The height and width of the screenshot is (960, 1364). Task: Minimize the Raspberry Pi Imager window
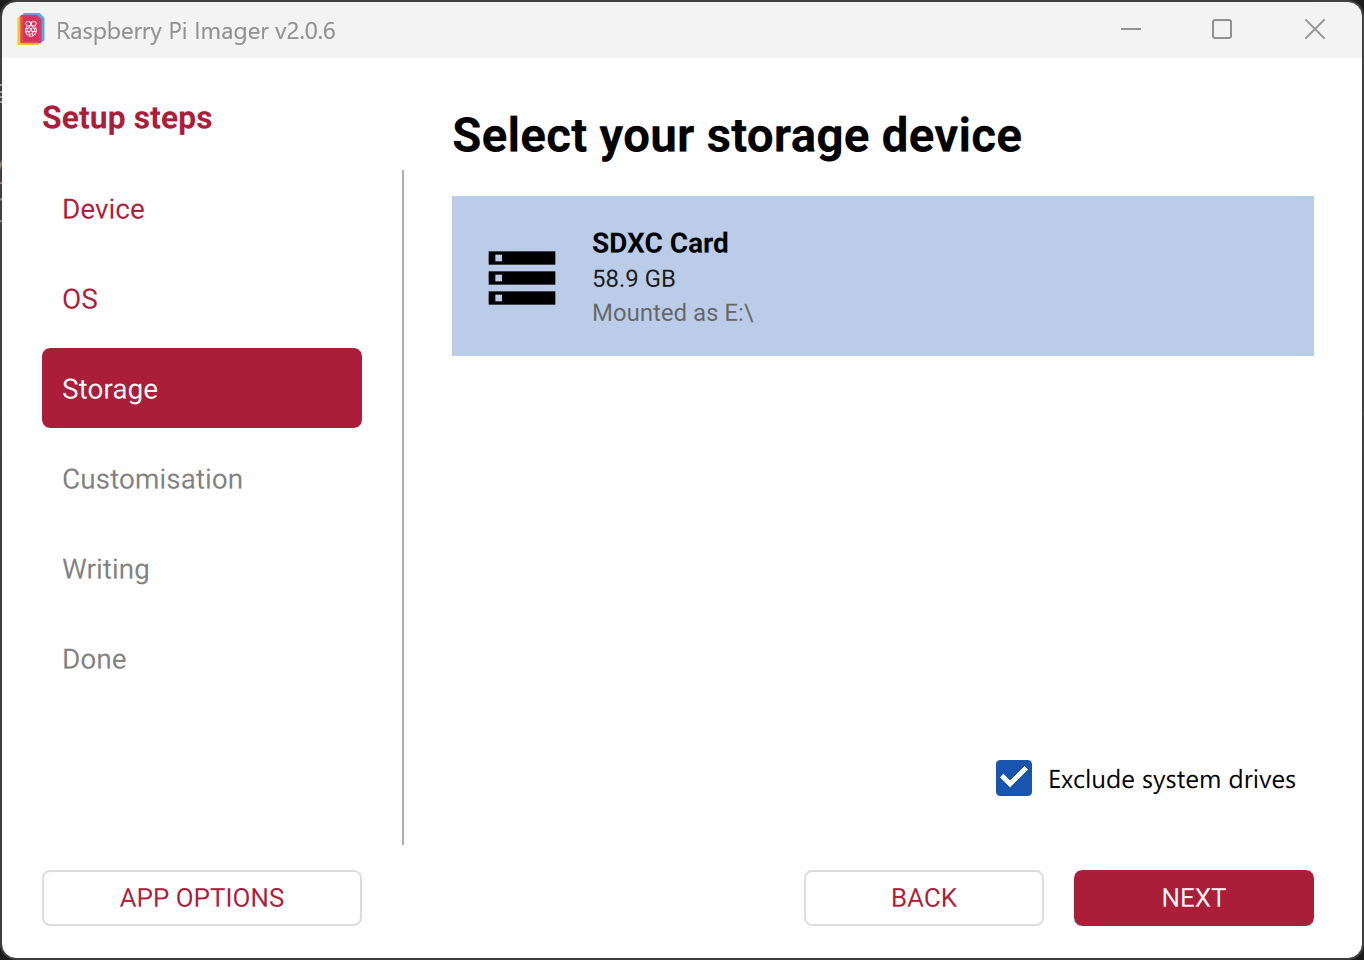click(x=1131, y=30)
